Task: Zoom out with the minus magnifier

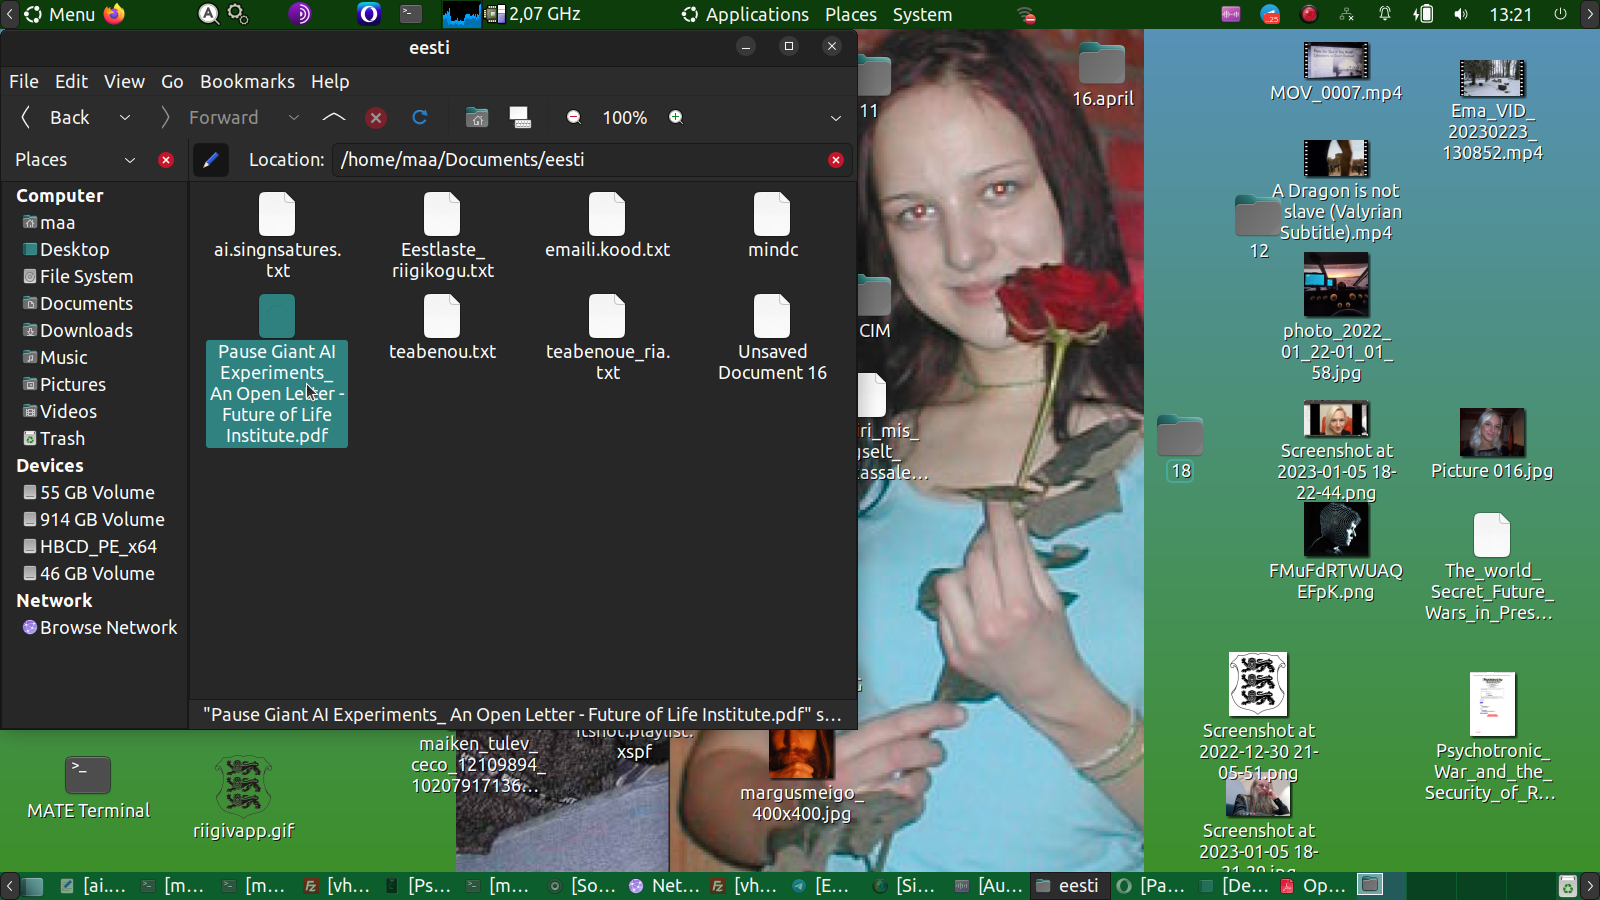Action: (x=574, y=118)
